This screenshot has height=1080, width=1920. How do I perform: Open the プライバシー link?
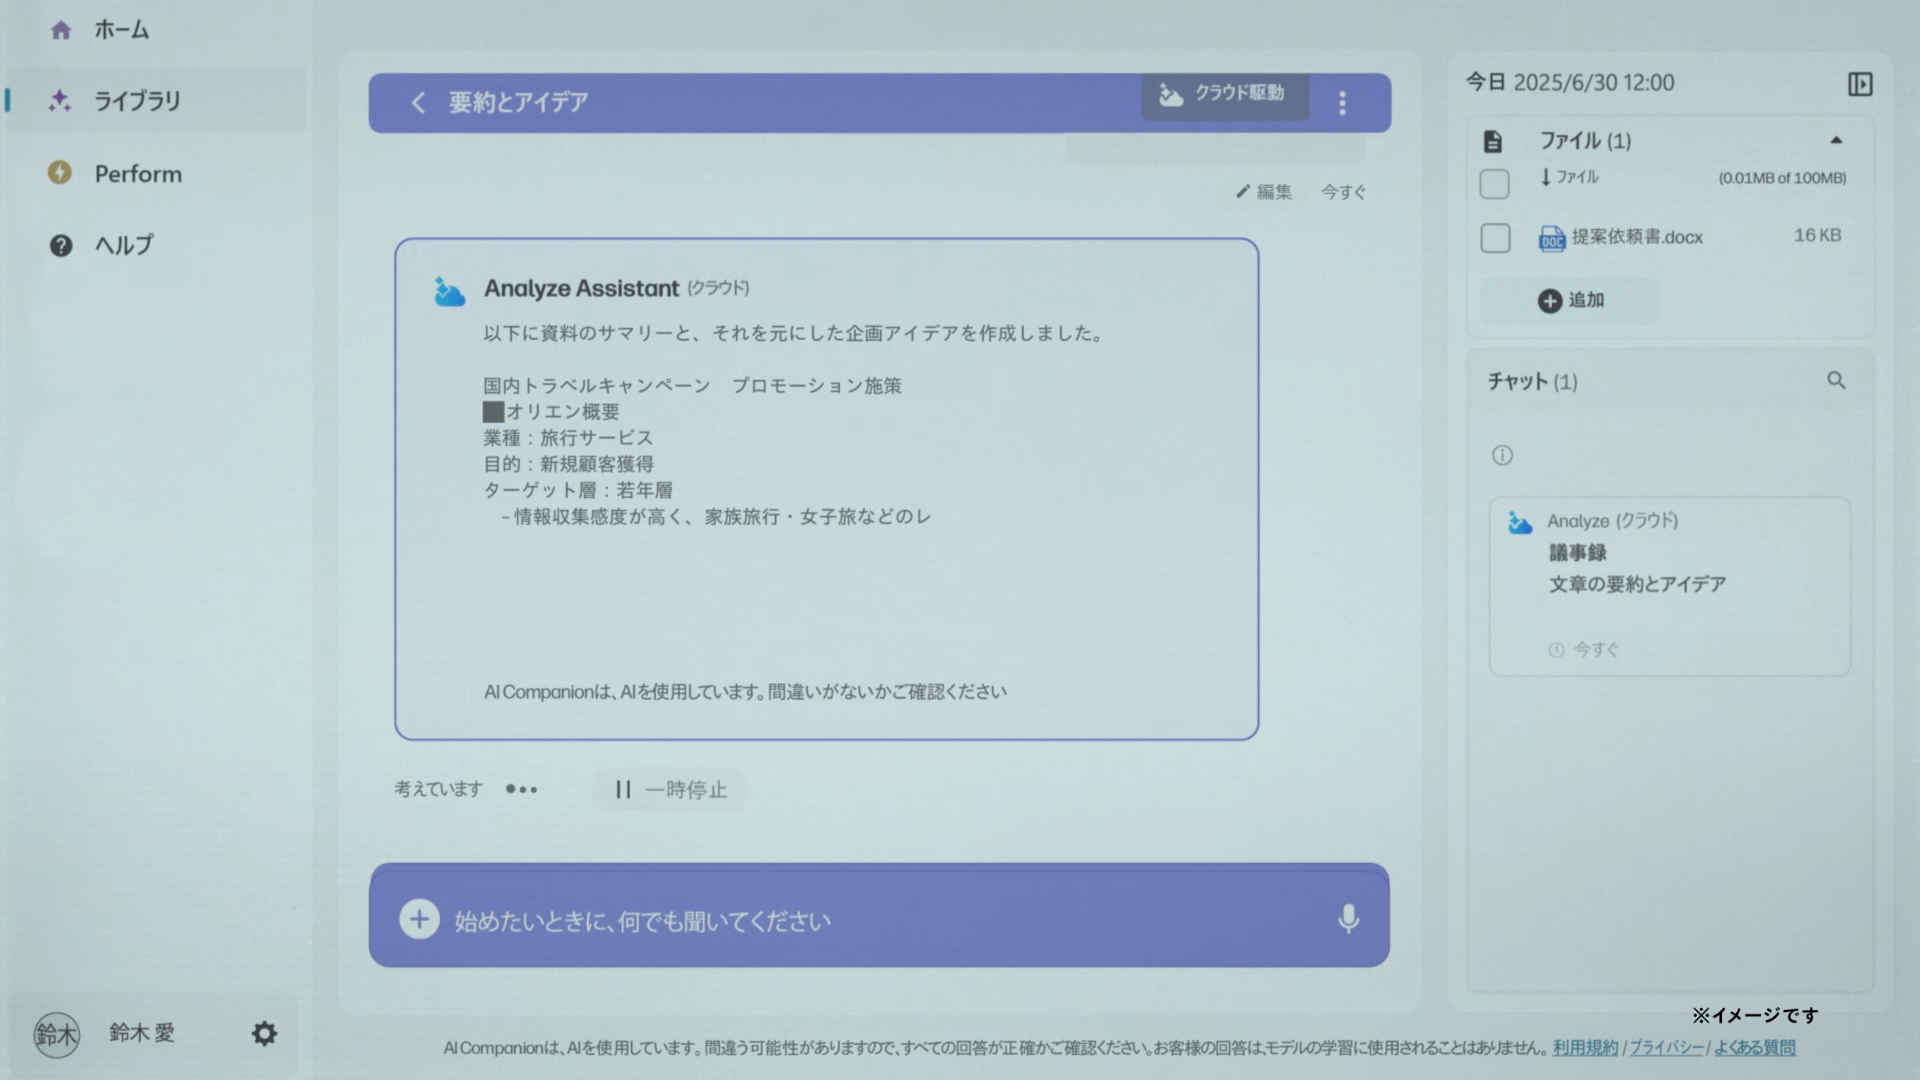[1667, 1048]
